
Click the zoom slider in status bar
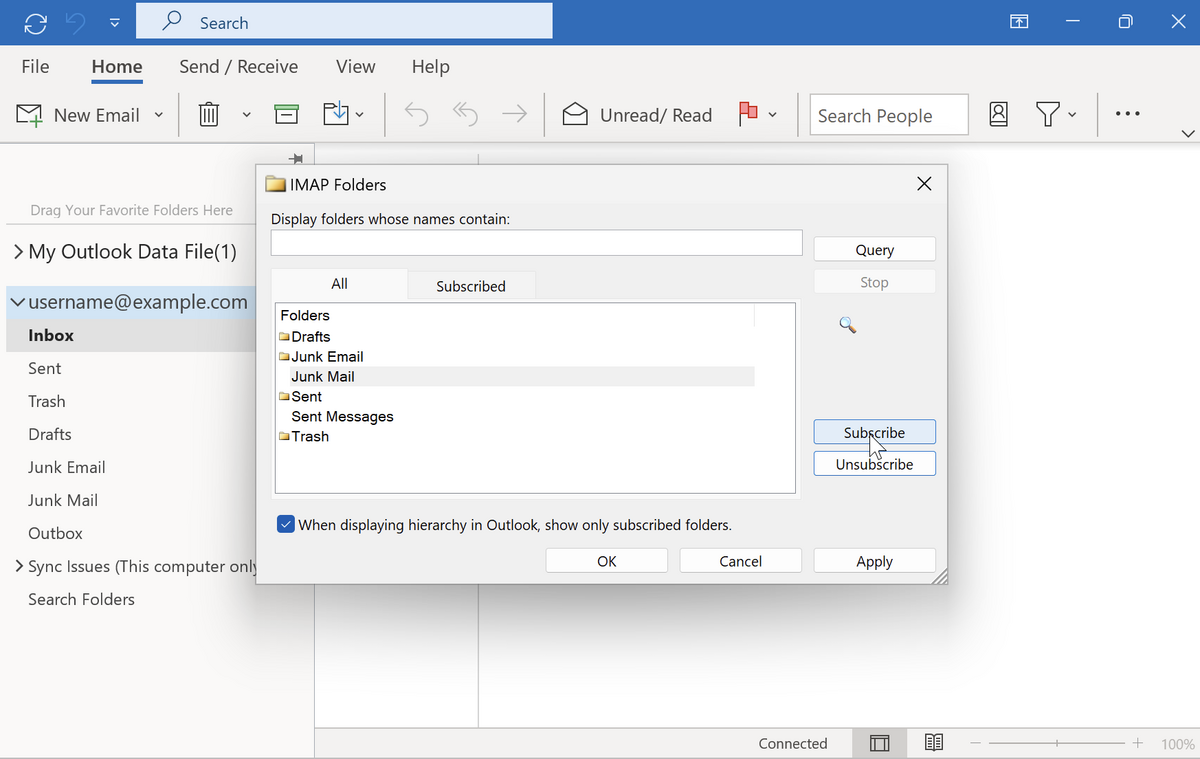click(x=1056, y=743)
